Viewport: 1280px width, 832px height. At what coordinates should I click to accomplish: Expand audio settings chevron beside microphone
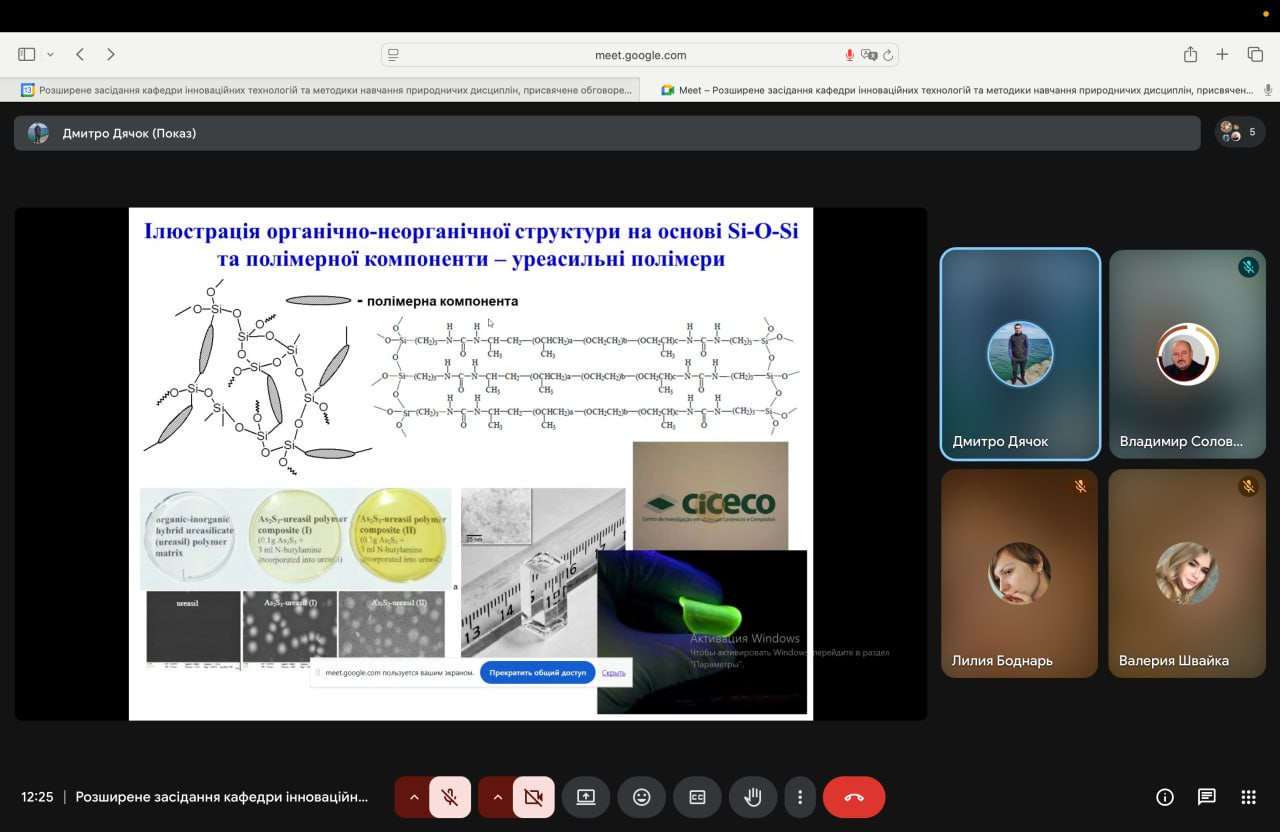(413, 797)
